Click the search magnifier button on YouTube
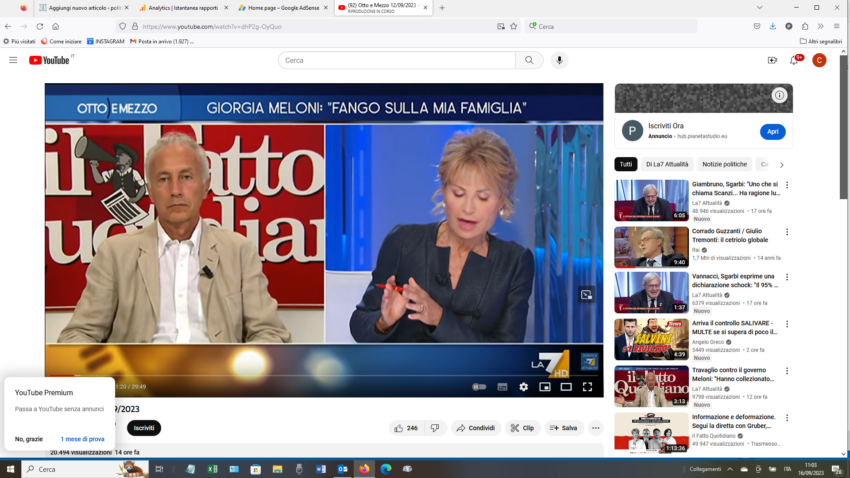The height and width of the screenshot is (478, 850). (x=529, y=60)
